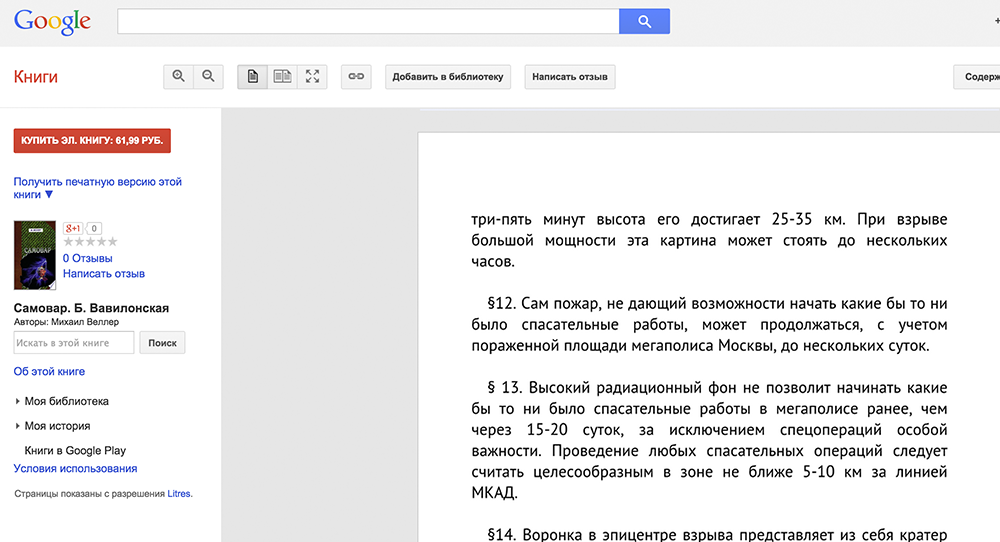The image size is (1000, 542).
Task: Click Добавить в библиотеку button
Action: click(449, 77)
